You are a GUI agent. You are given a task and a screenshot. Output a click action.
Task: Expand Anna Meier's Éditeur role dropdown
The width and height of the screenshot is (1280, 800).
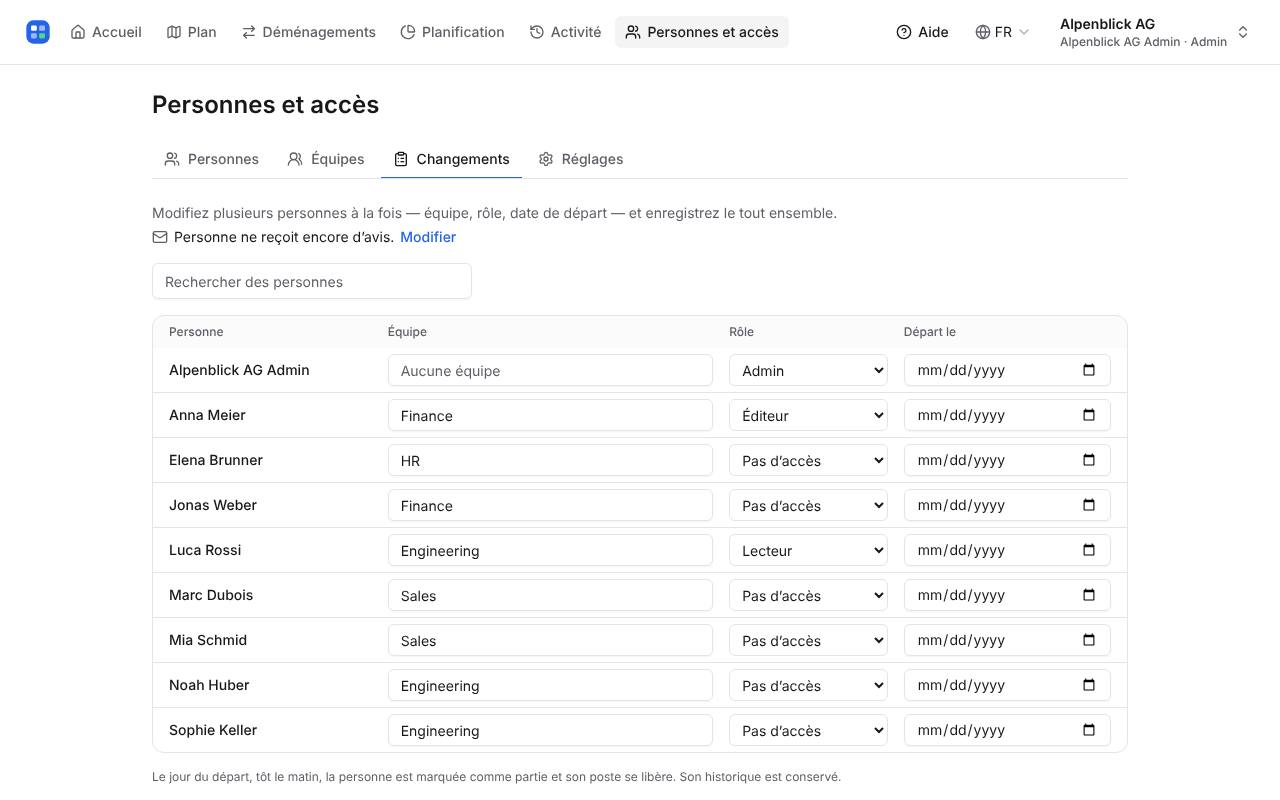click(x=808, y=415)
